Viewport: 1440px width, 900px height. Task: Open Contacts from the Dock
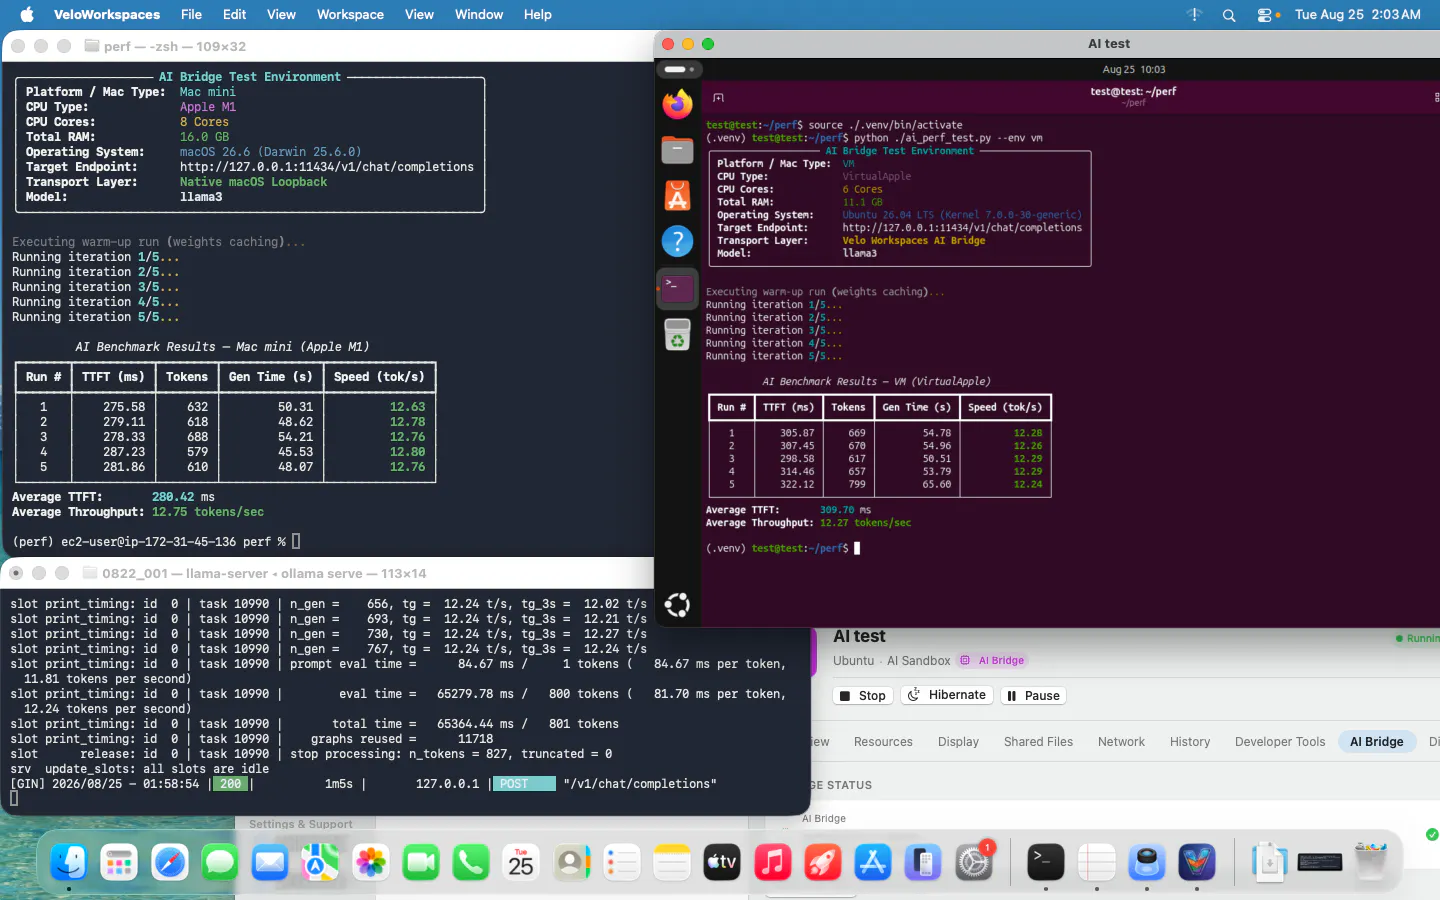pyautogui.click(x=572, y=862)
